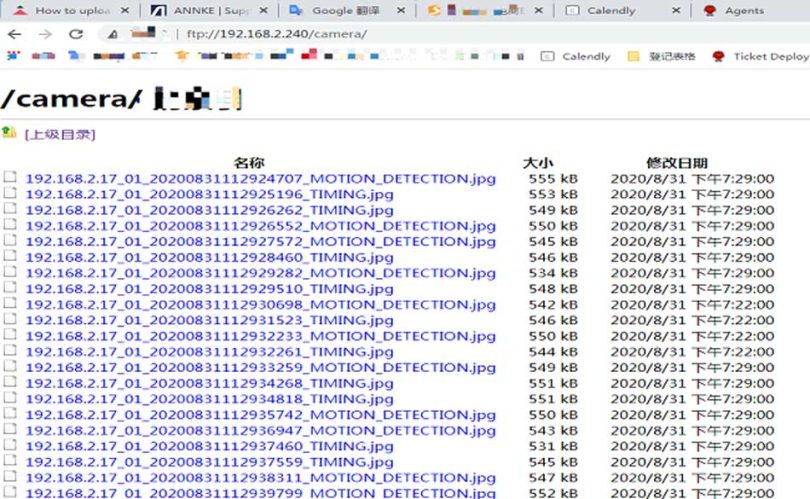Click file icon beside 20200831112925196_TIMING.jpg
This screenshot has width=810, height=499.
click(x=10, y=194)
